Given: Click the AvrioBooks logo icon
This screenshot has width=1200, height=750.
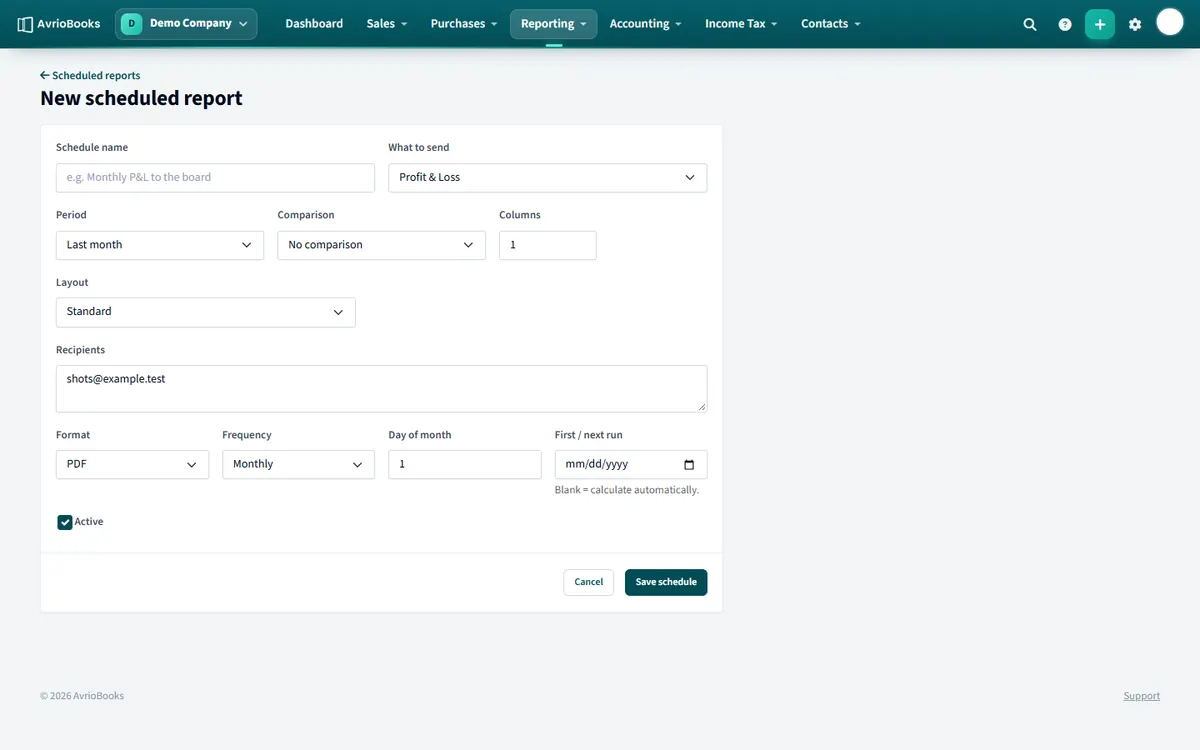Looking at the screenshot, I should pos(26,24).
